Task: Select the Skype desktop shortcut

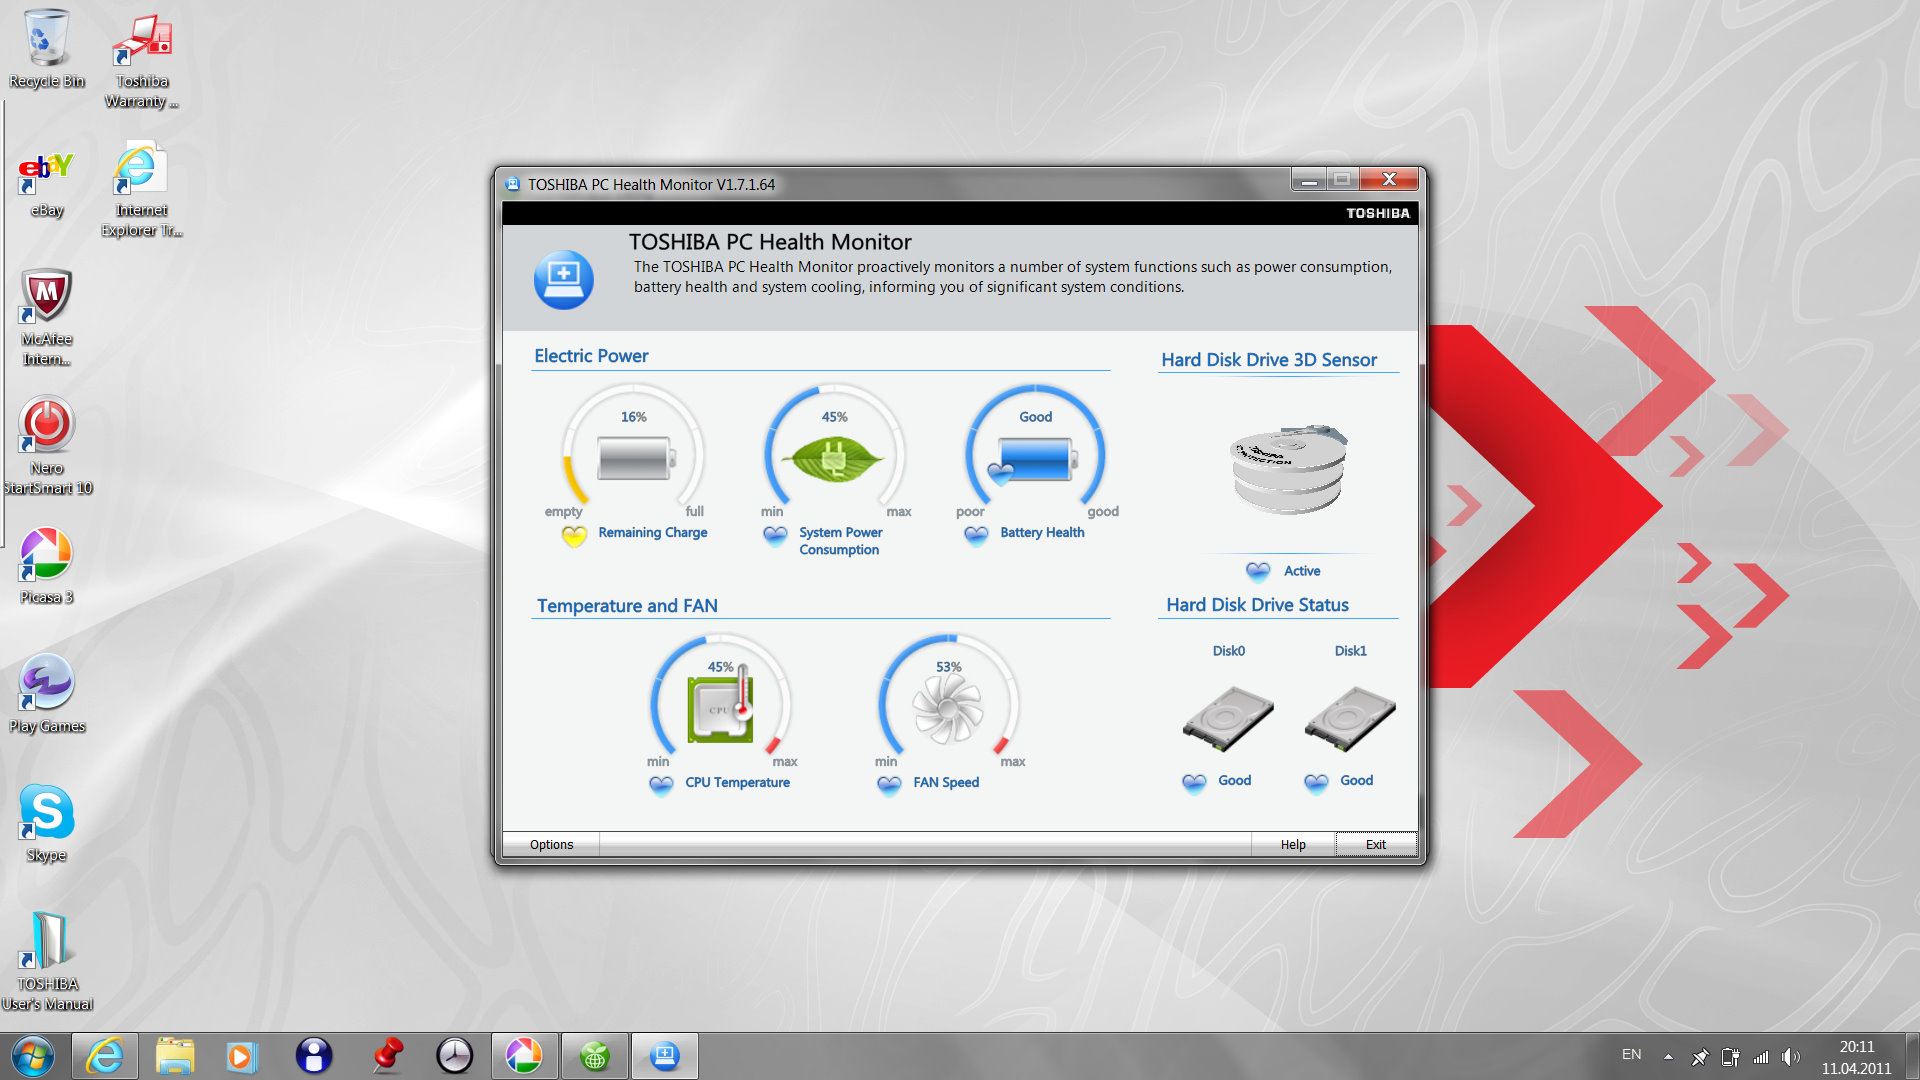Action: click(x=46, y=823)
